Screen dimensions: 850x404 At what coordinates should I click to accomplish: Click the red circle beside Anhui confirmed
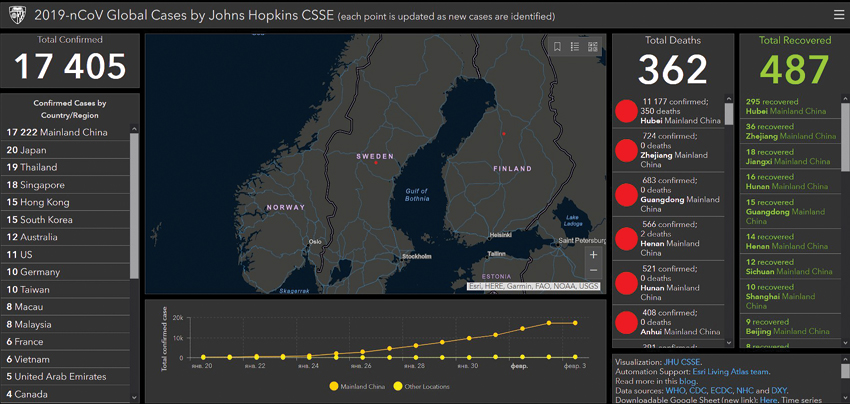(x=626, y=322)
